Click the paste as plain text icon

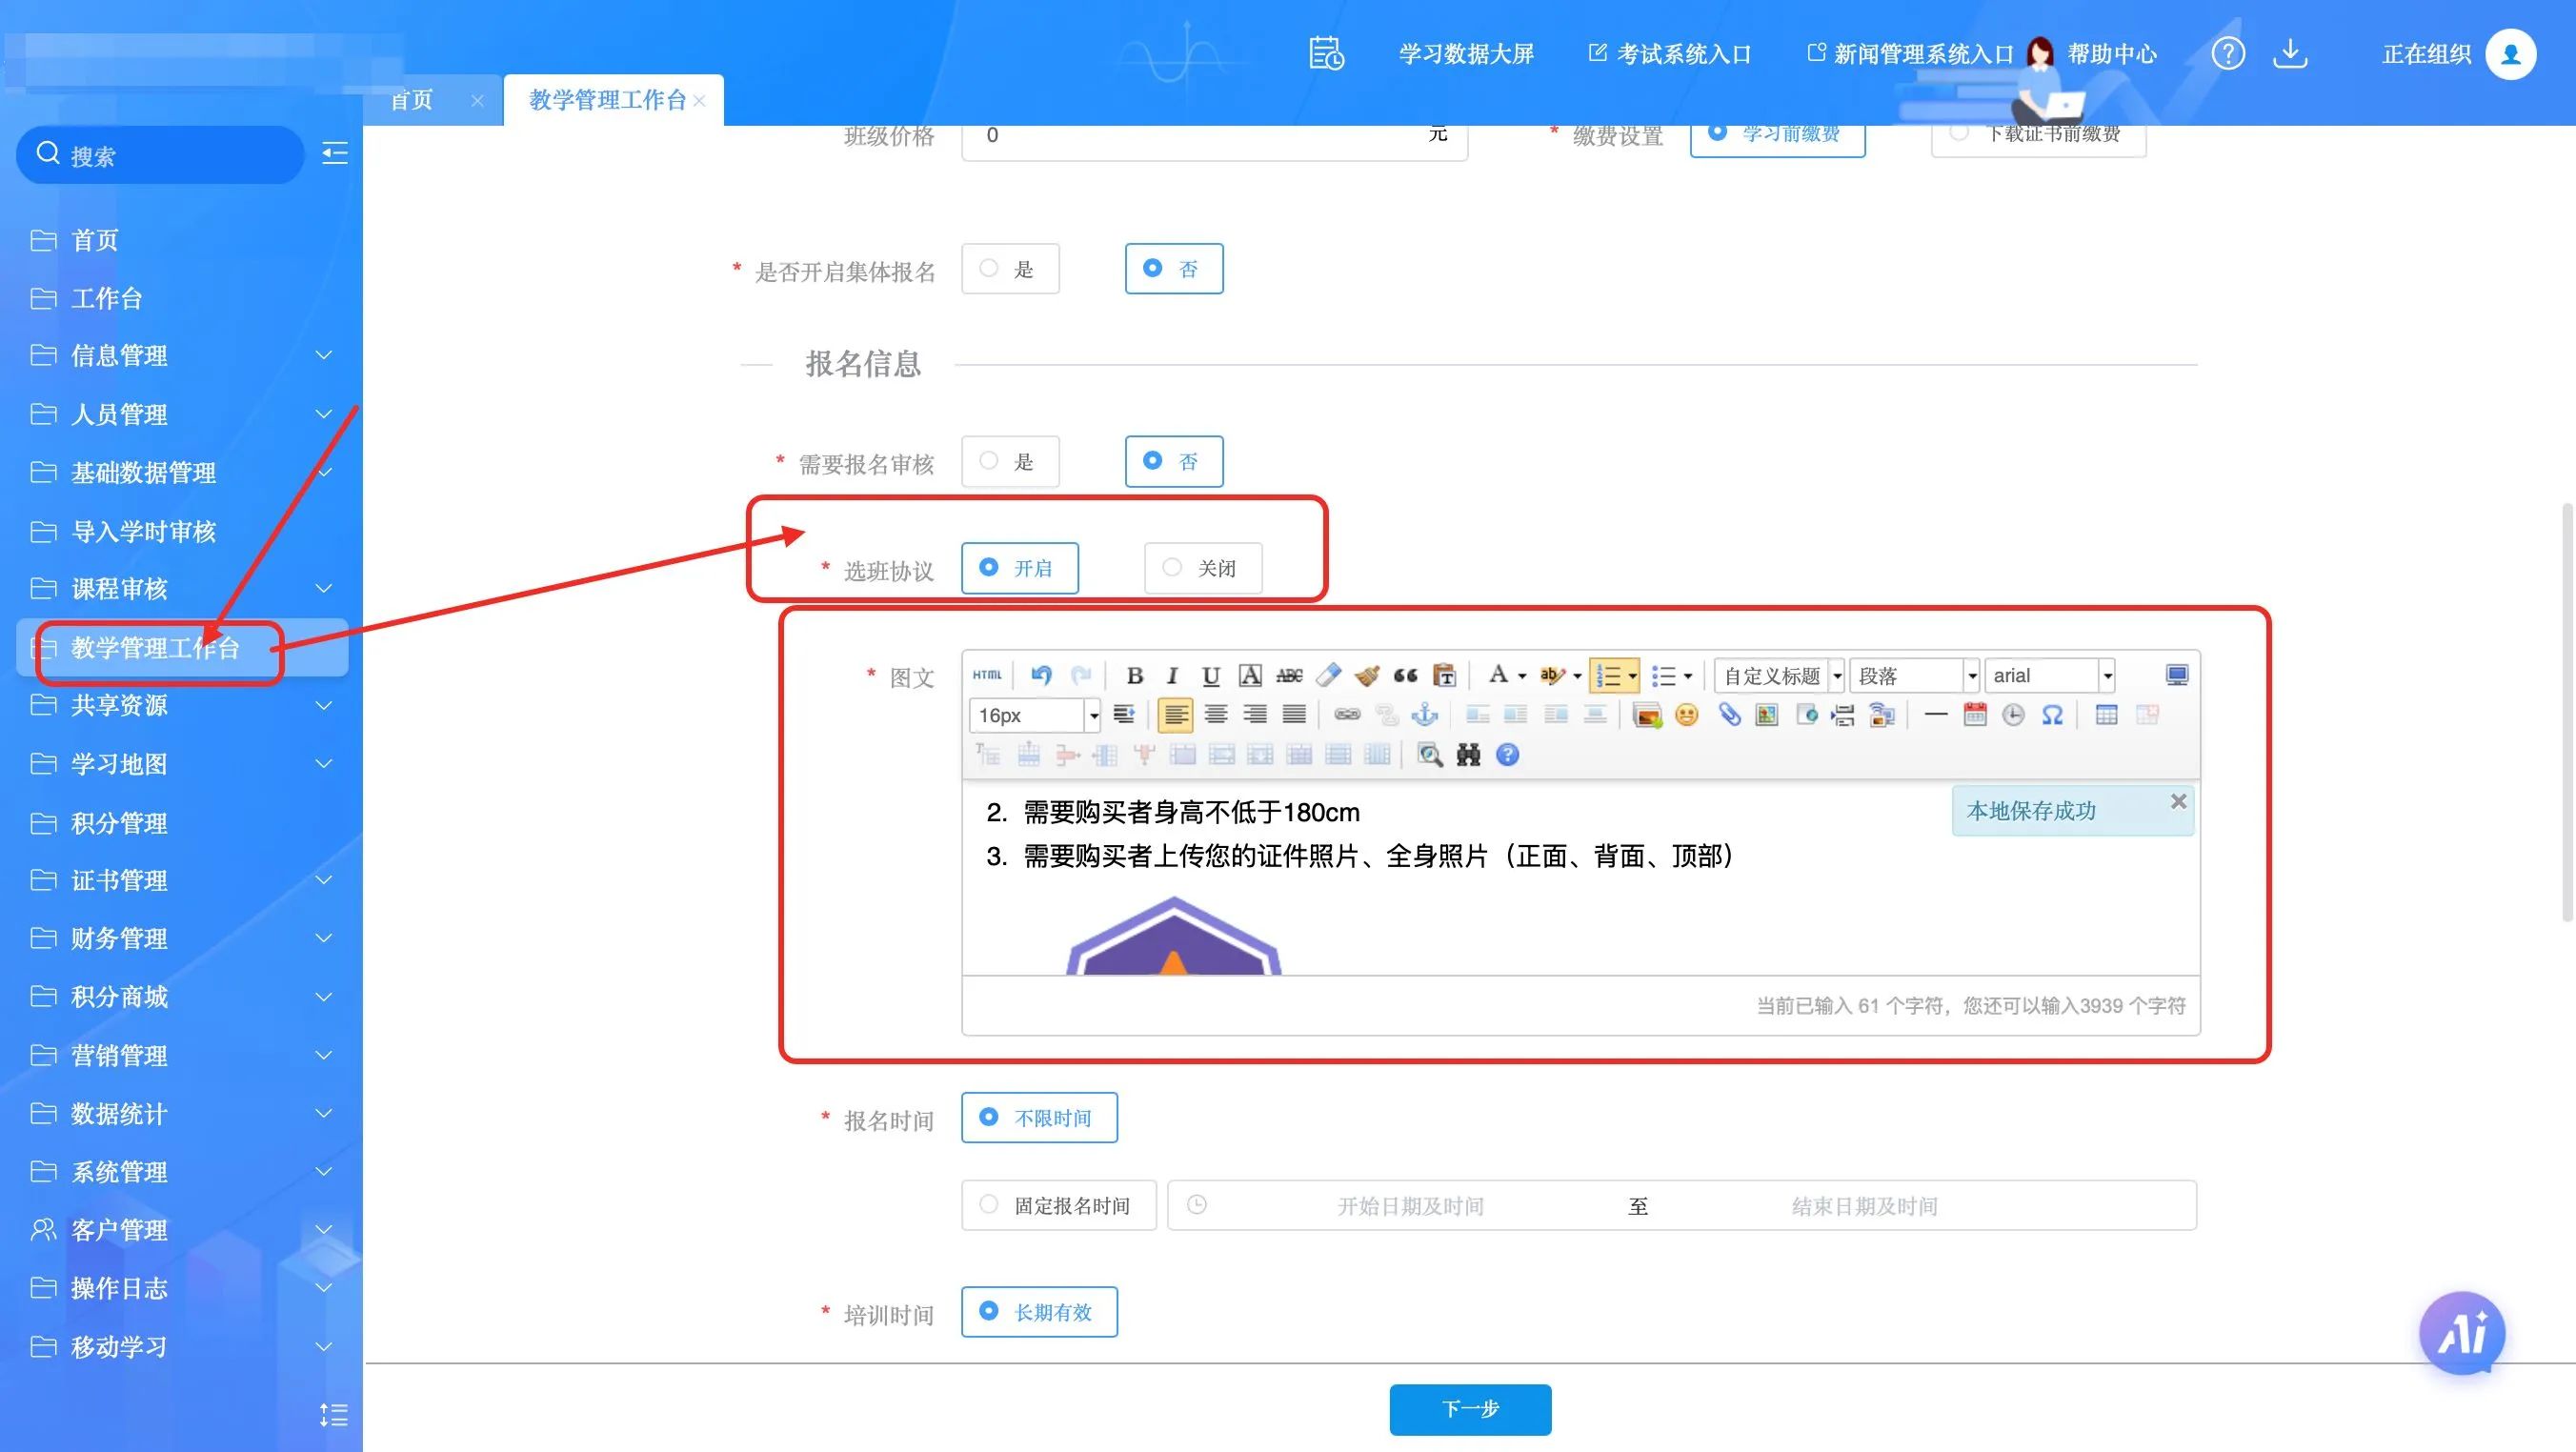pos(1444,675)
